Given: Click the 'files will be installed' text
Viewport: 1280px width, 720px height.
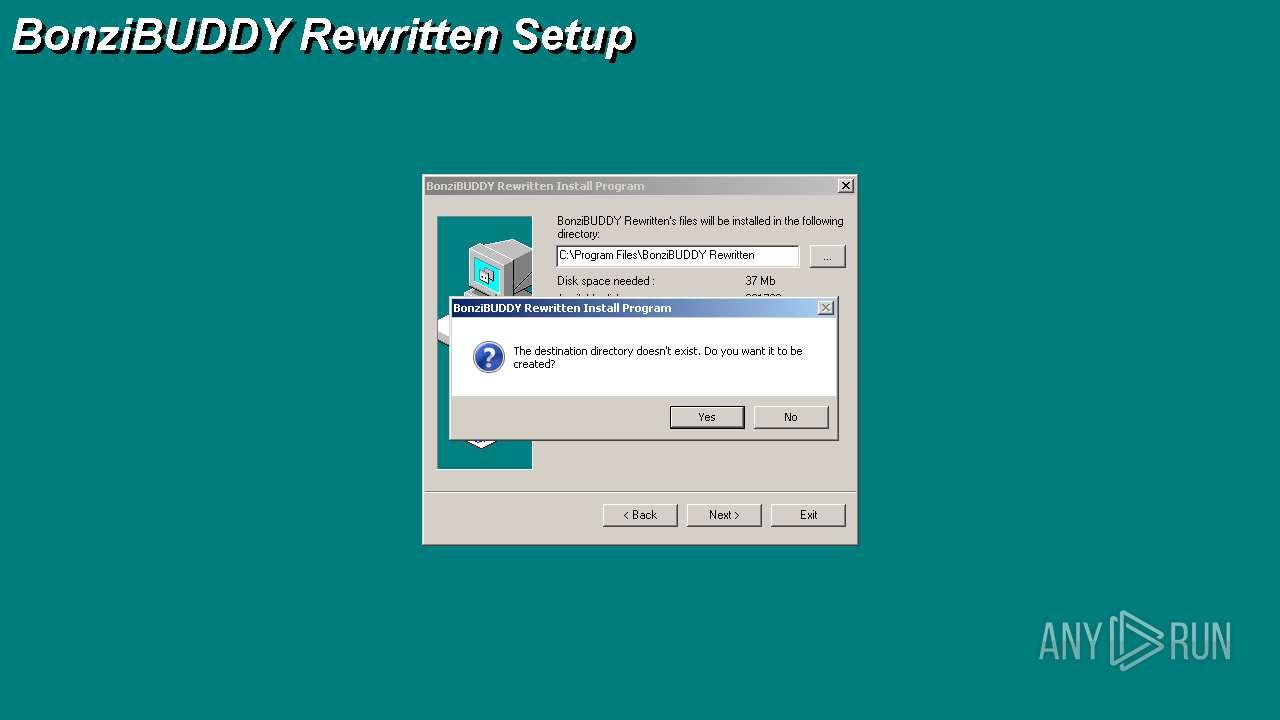Looking at the screenshot, I should [x=700, y=227].
